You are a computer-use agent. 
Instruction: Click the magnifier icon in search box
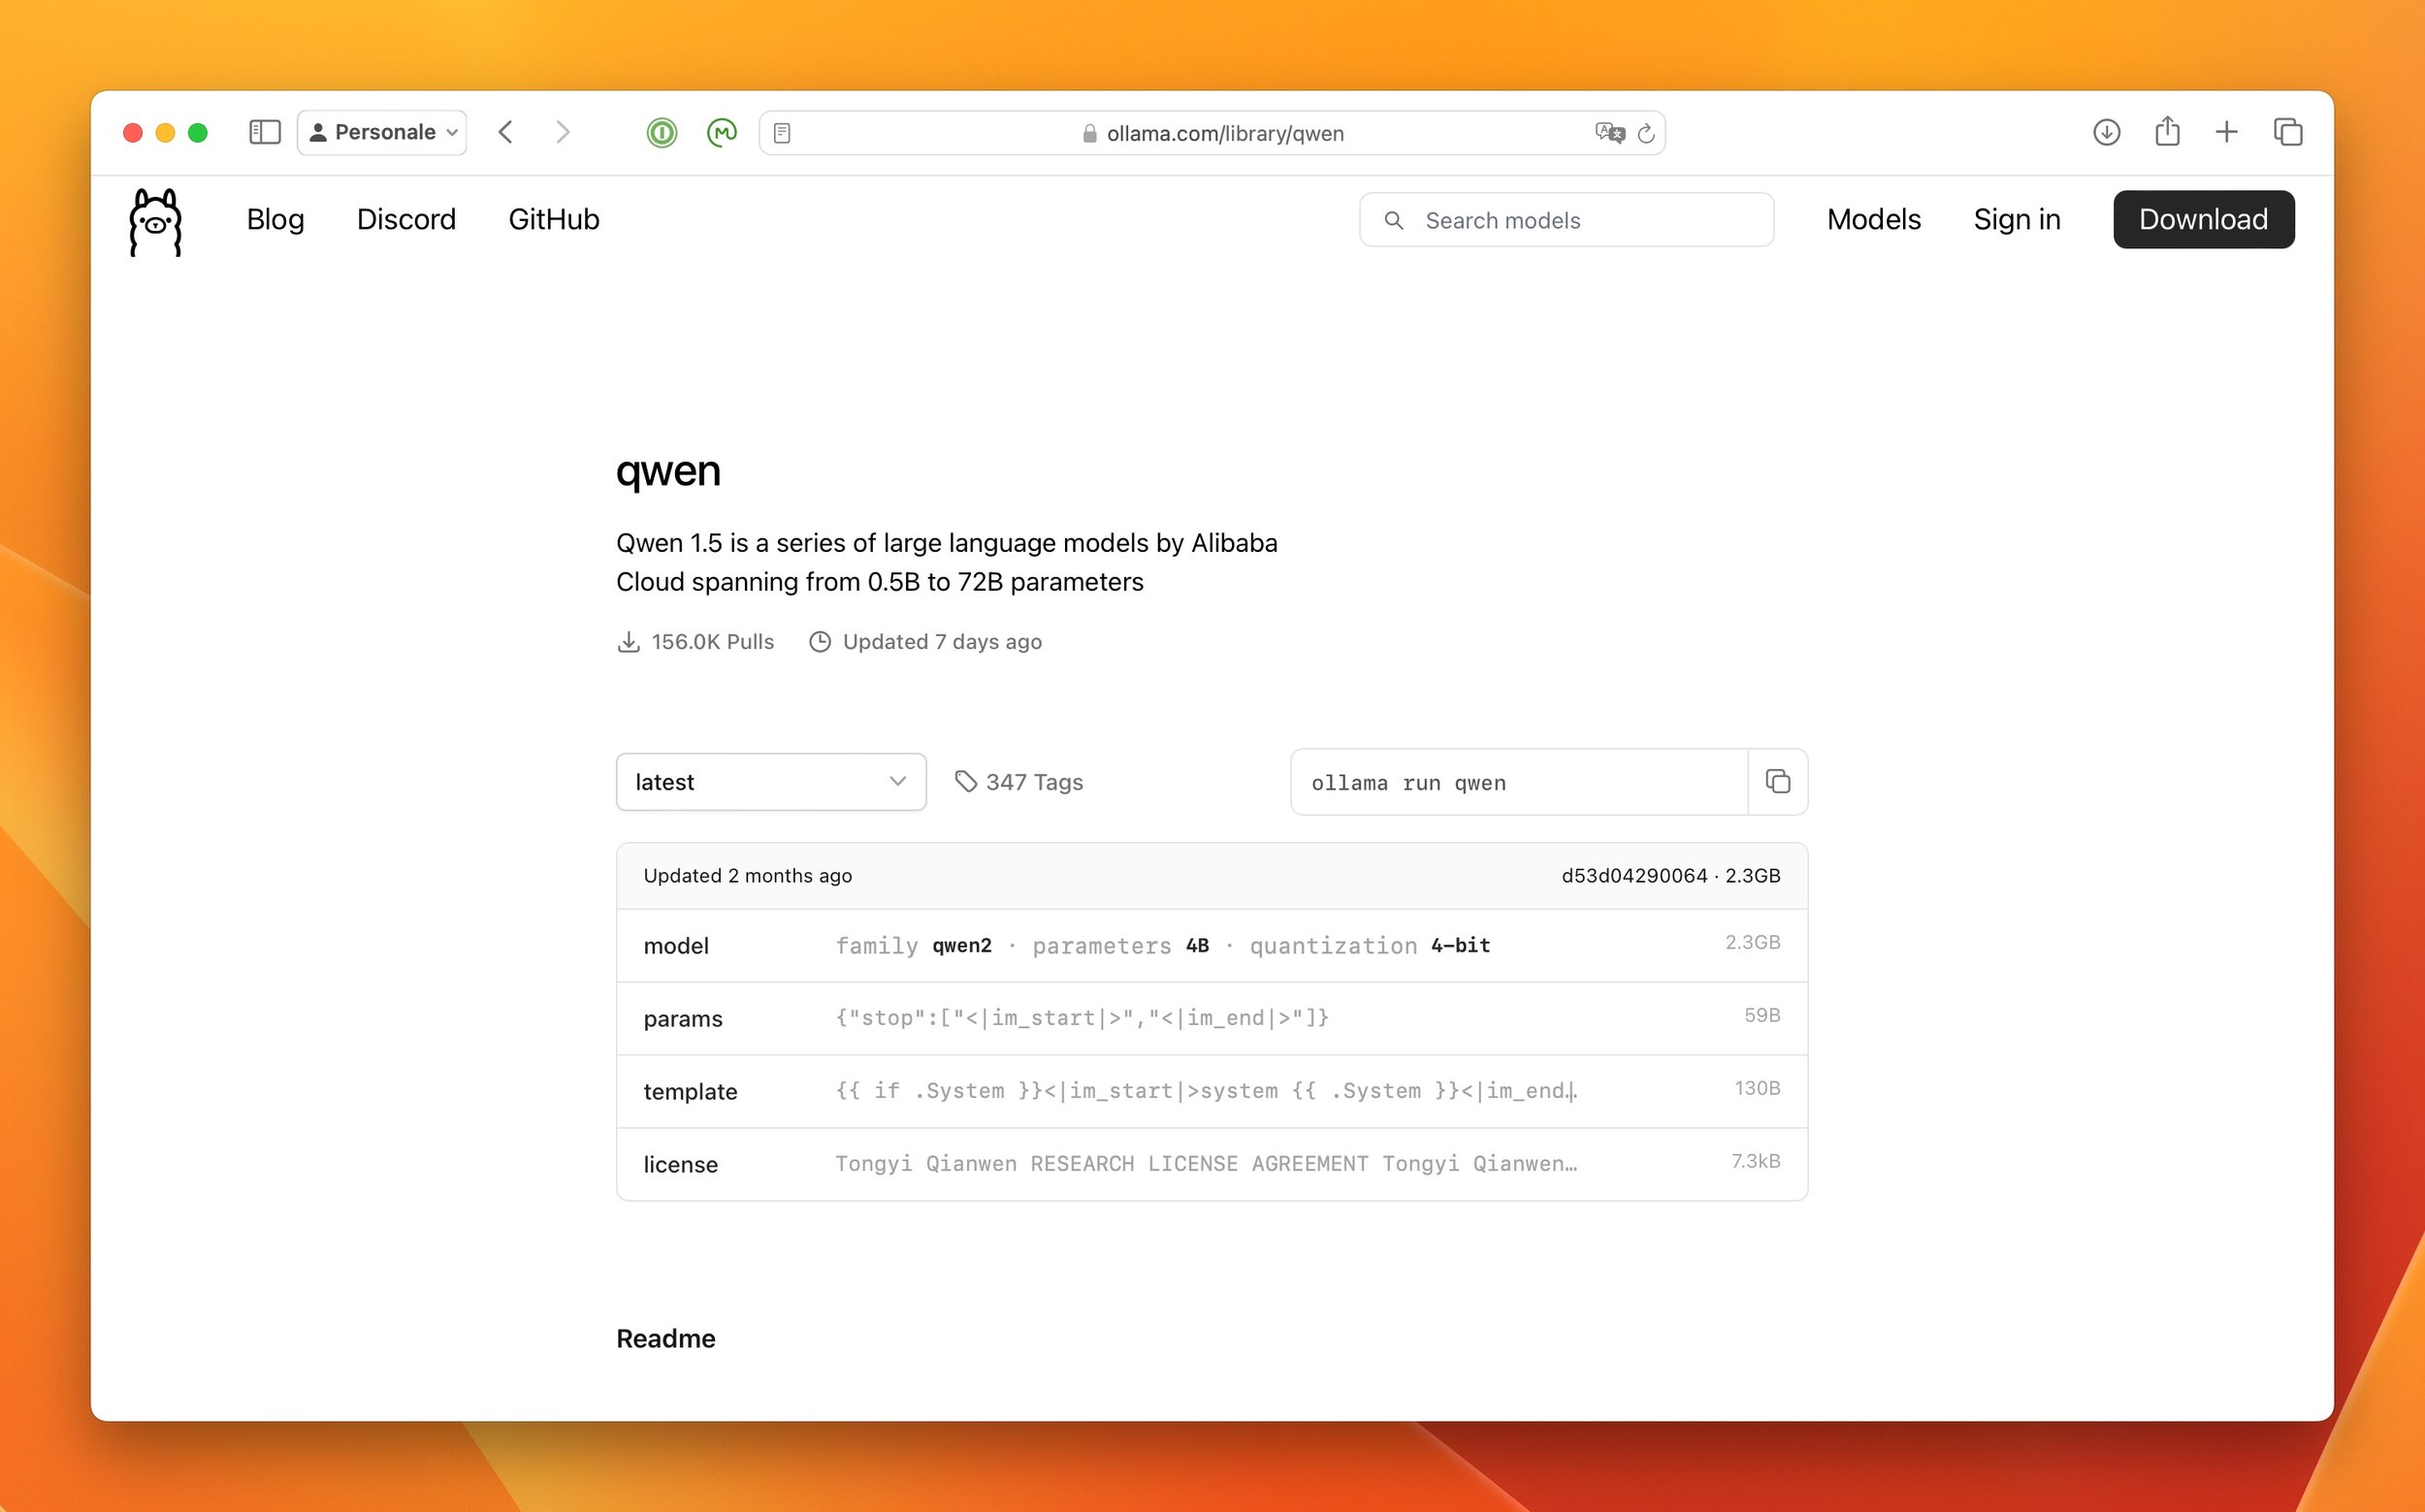point(1393,220)
